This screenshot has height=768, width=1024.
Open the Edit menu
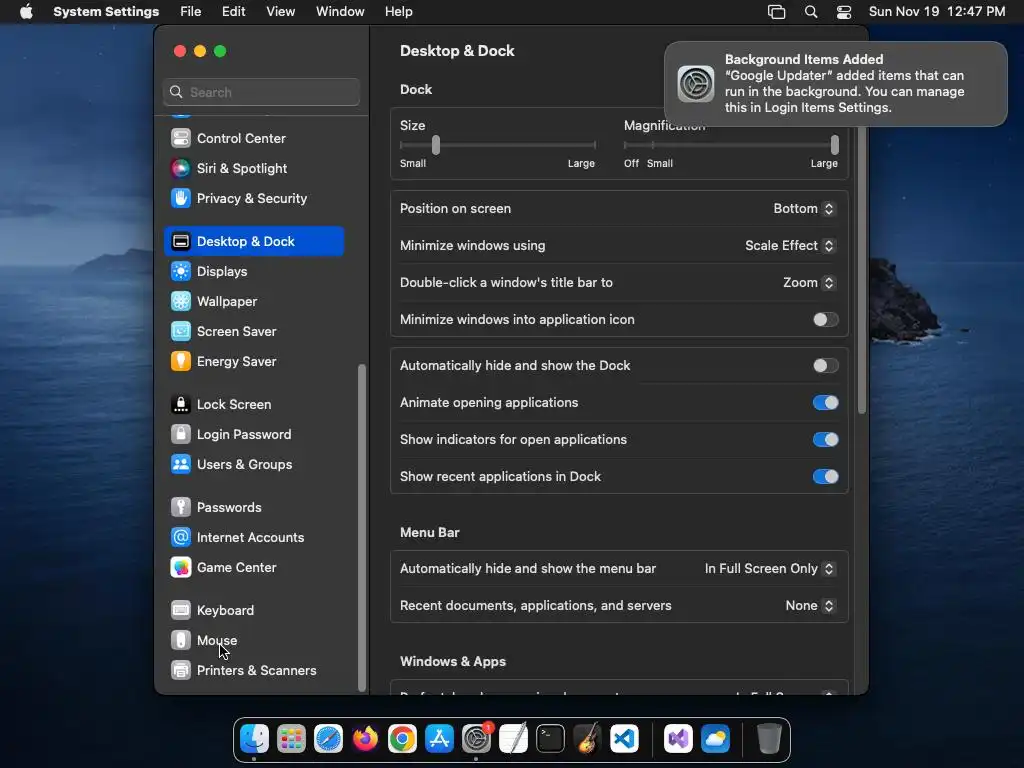coord(233,12)
